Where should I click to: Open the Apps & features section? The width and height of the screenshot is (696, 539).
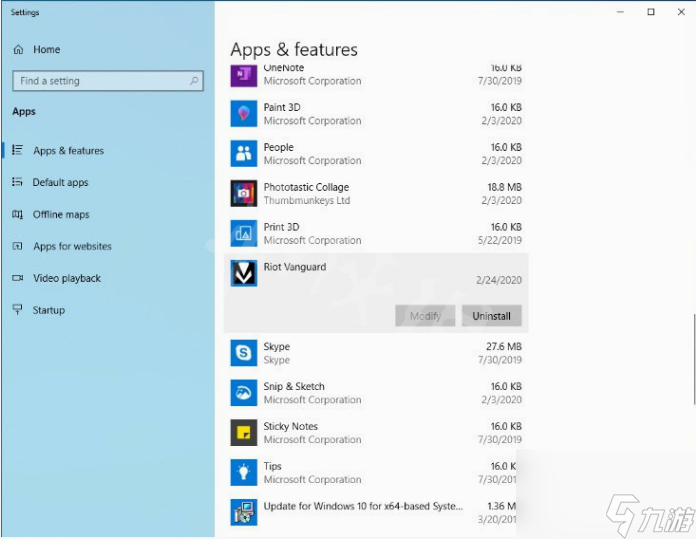point(68,151)
